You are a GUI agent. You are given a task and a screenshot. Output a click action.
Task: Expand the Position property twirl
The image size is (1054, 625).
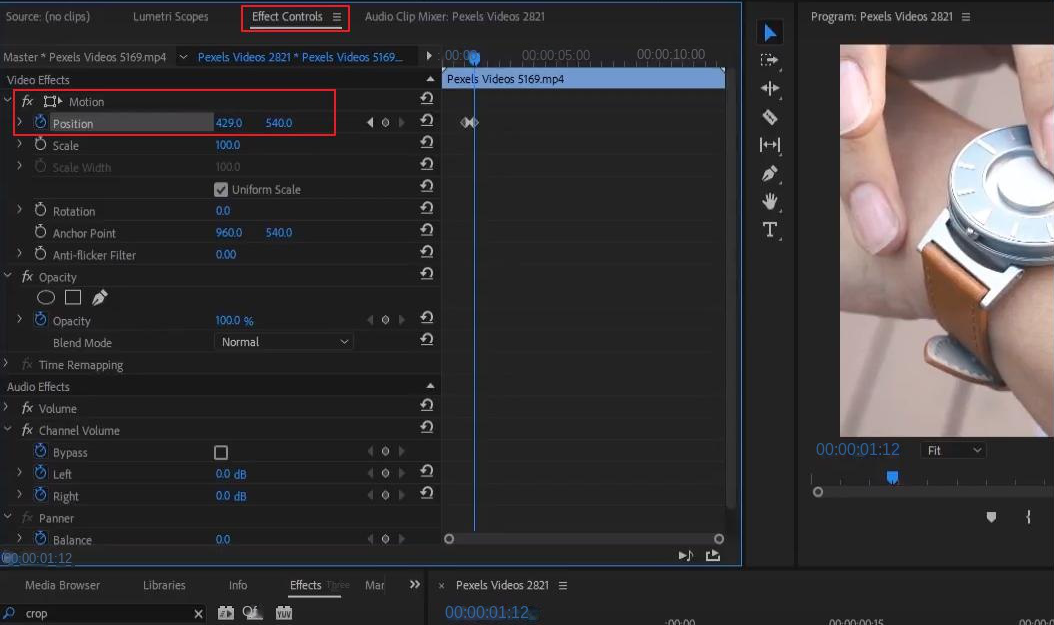pos(19,122)
